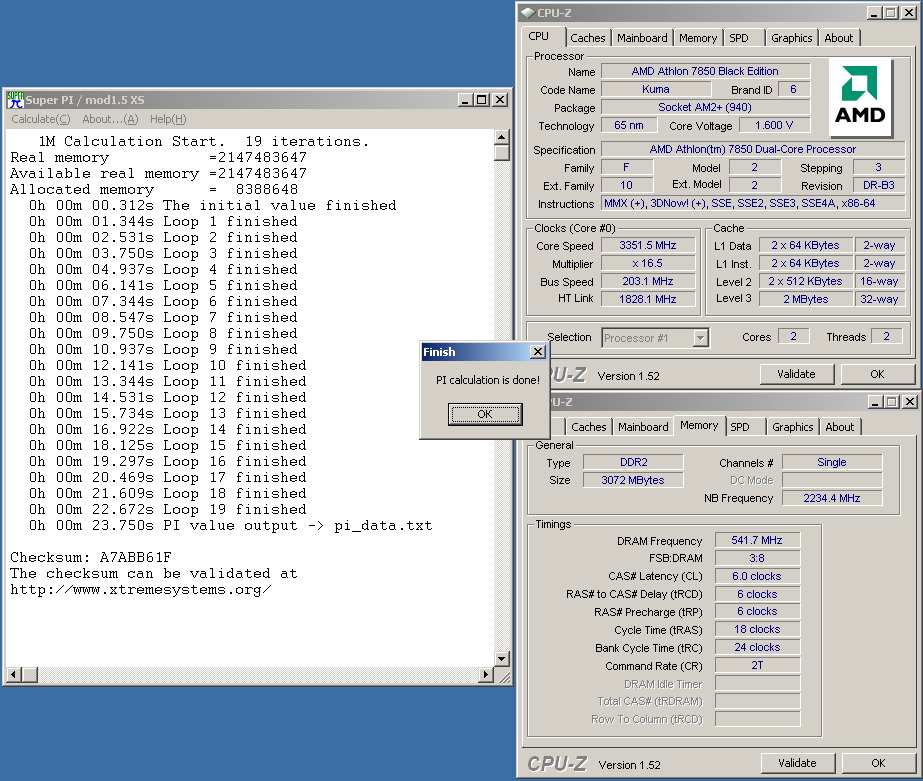Click the DRAM Frequency value '541.7 MHz'

point(757,540)
